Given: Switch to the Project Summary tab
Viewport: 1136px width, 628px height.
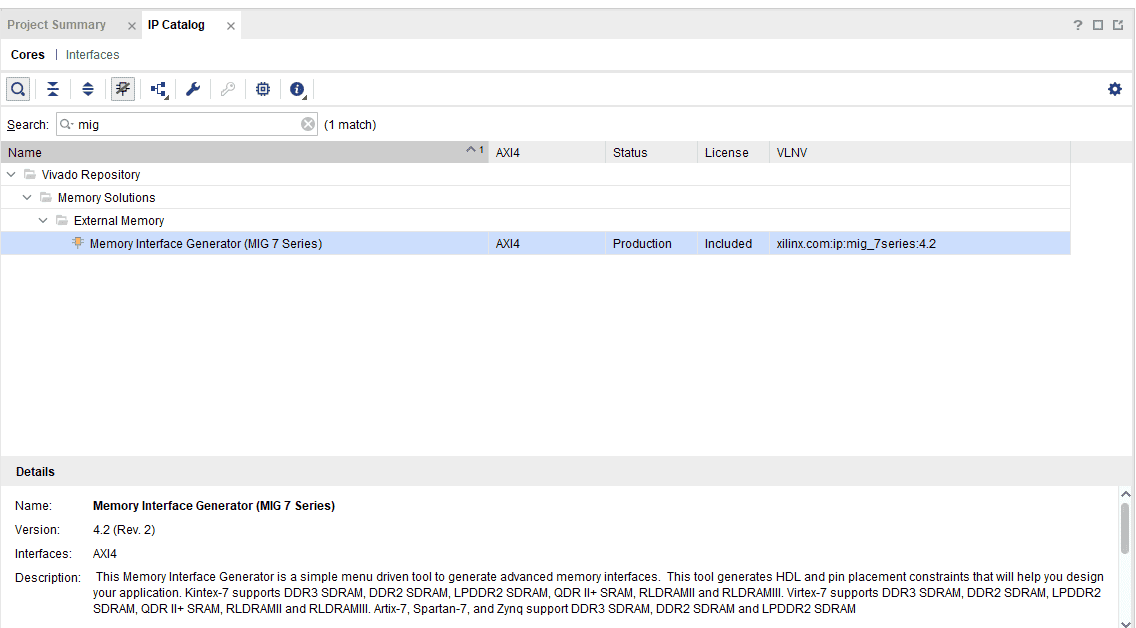Looking at the screenshot, I should tap(57, 25).
